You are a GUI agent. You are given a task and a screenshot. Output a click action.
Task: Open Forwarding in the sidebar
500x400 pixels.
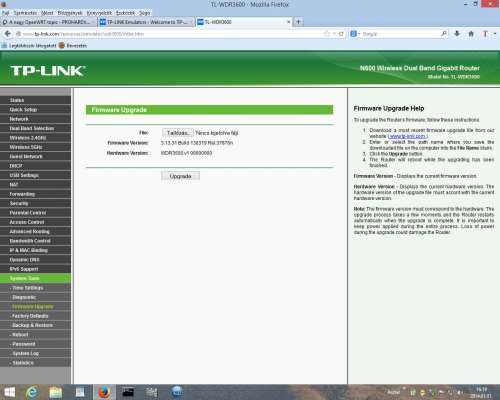pos(35,194)
